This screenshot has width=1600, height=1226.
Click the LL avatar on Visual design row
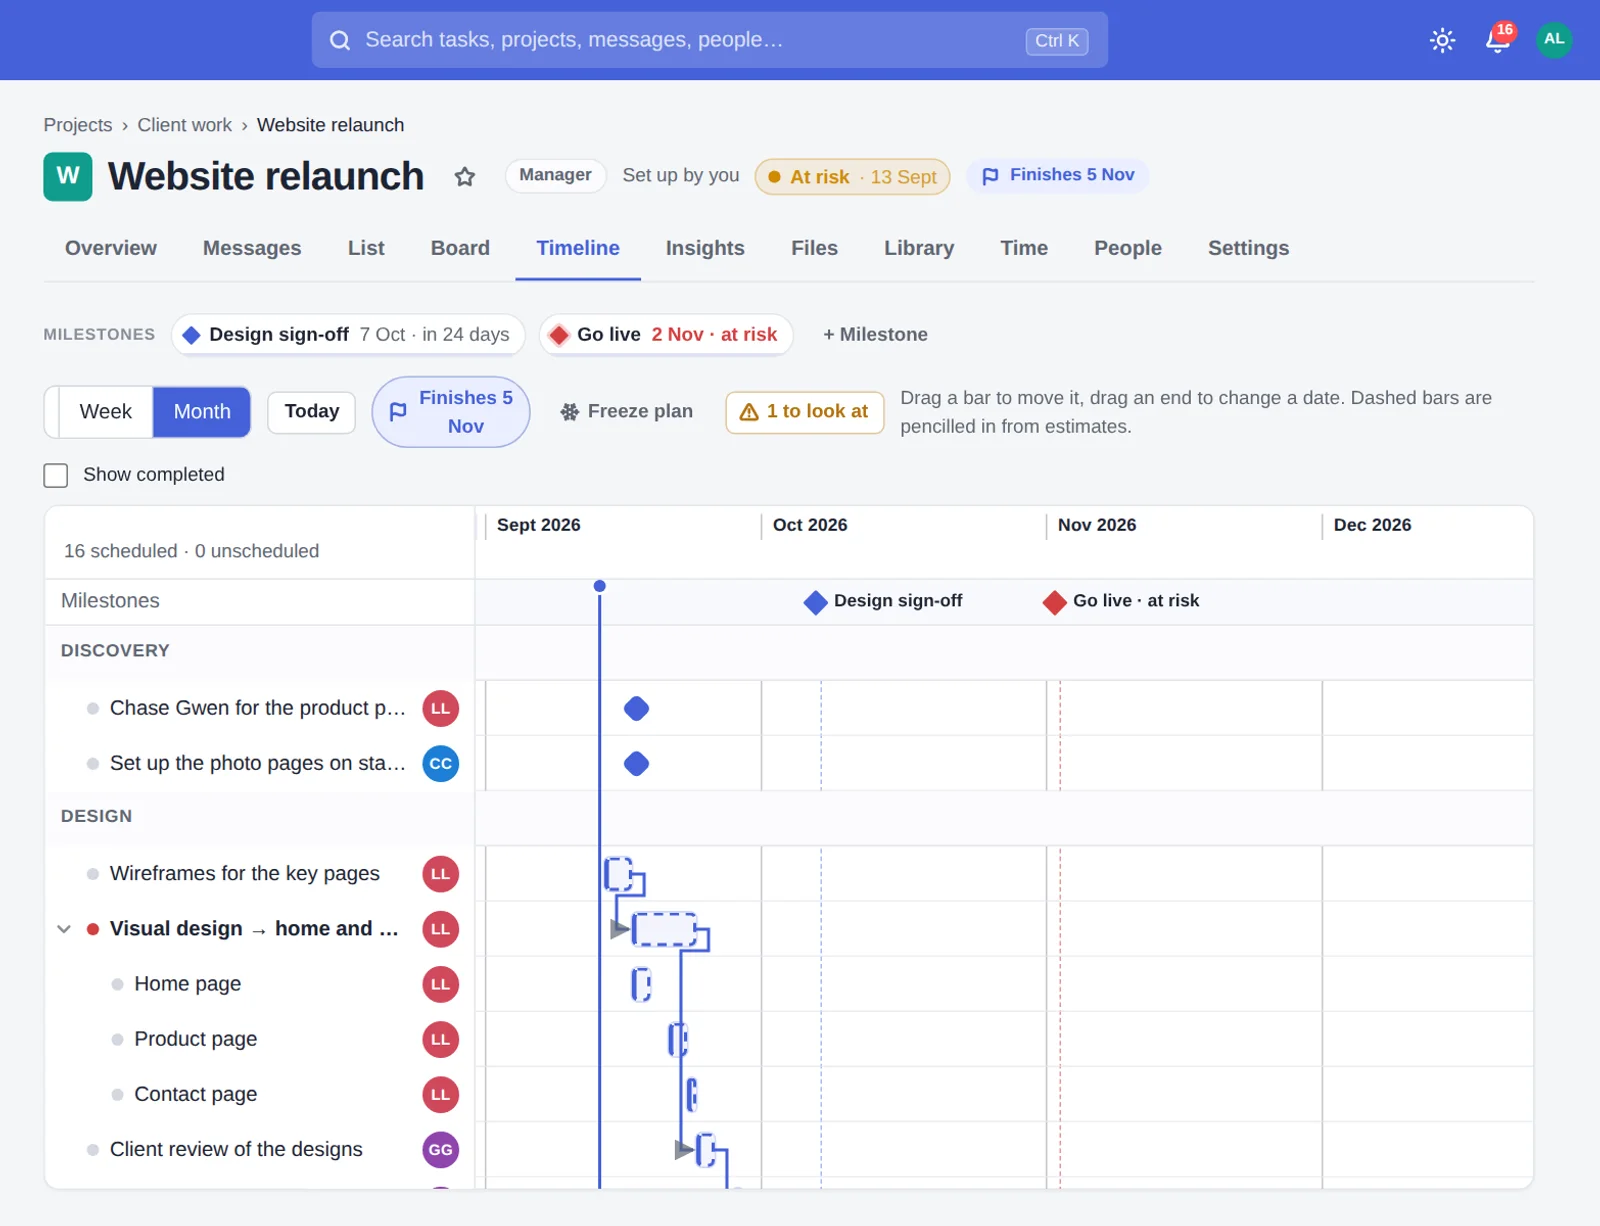[441, 929]
